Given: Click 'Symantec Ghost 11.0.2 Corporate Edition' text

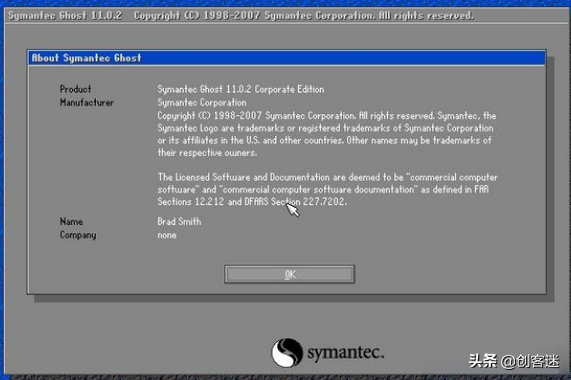Looking at the screenshot, I should click(241, 89).
